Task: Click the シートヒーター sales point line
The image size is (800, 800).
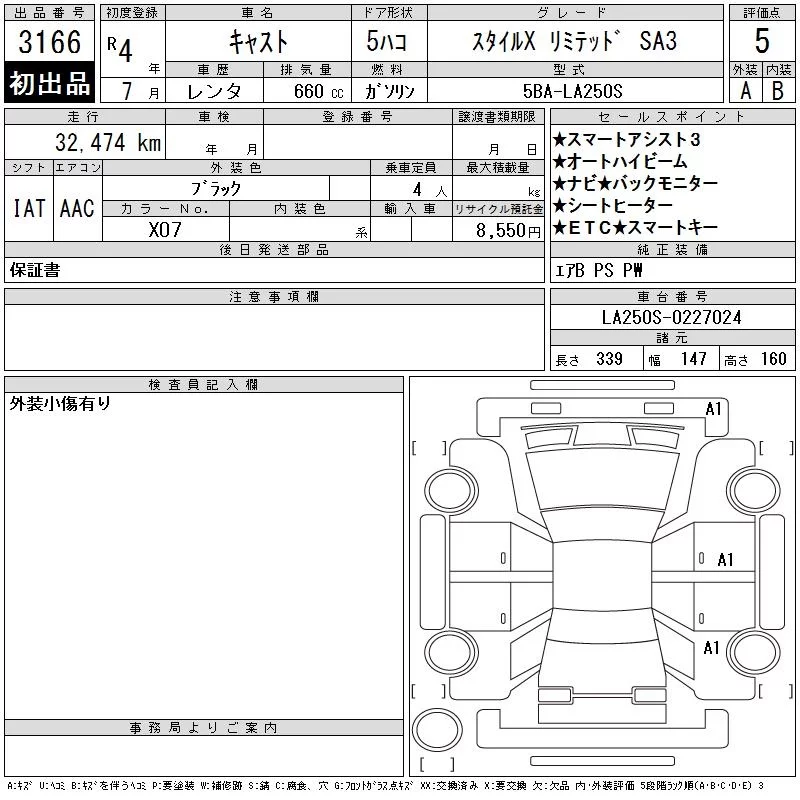Action: (613, 205)
